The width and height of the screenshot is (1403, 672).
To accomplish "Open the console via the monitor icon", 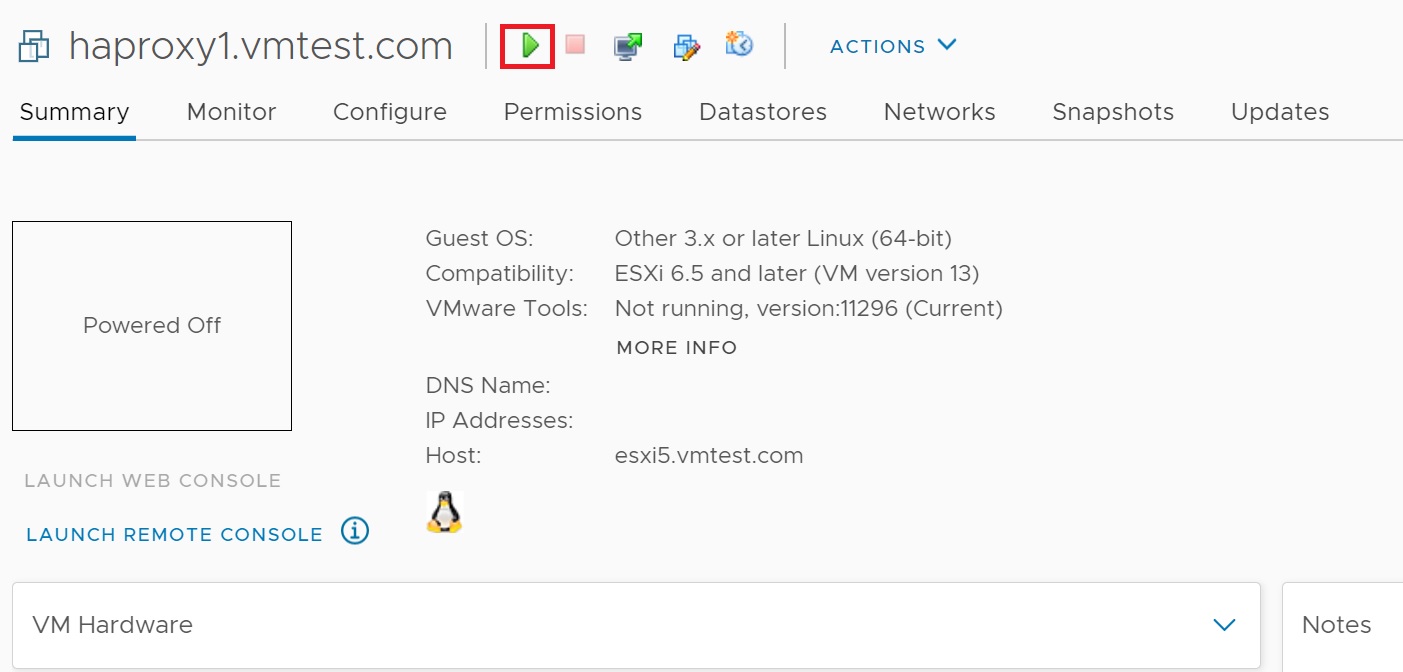I will [628, 46].
